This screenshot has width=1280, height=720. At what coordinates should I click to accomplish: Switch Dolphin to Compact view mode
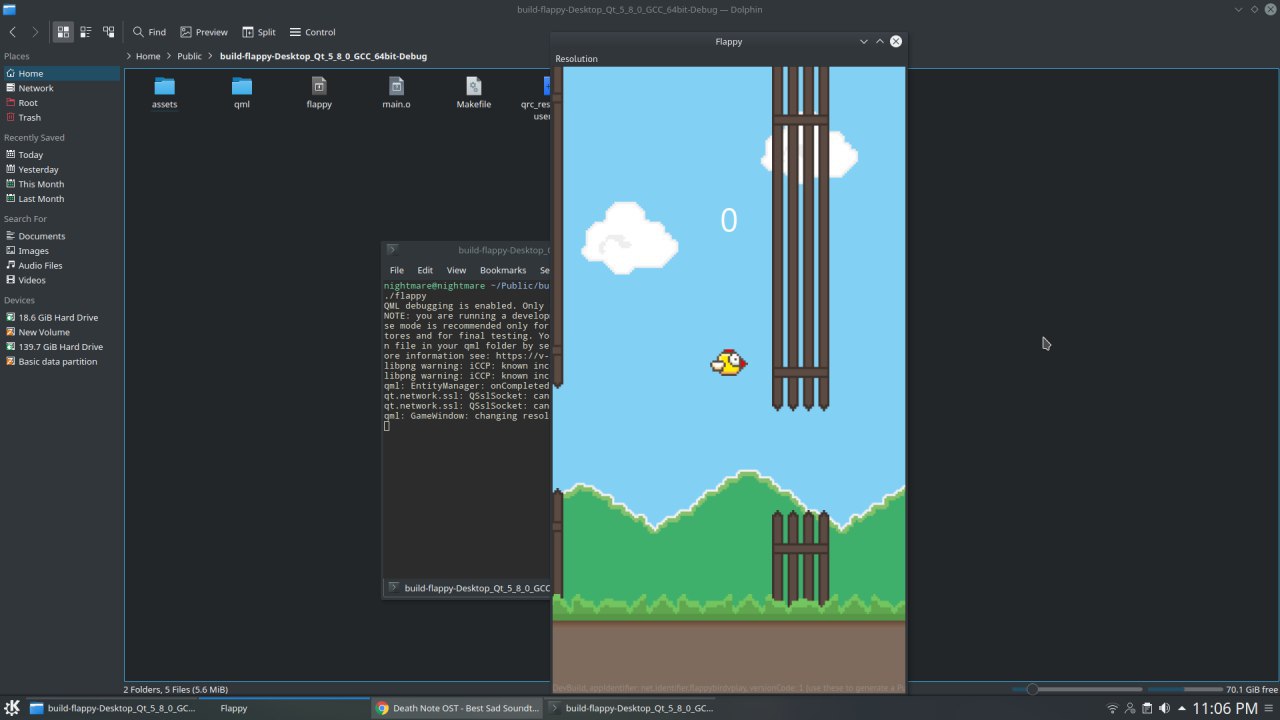tap(86, 32)
